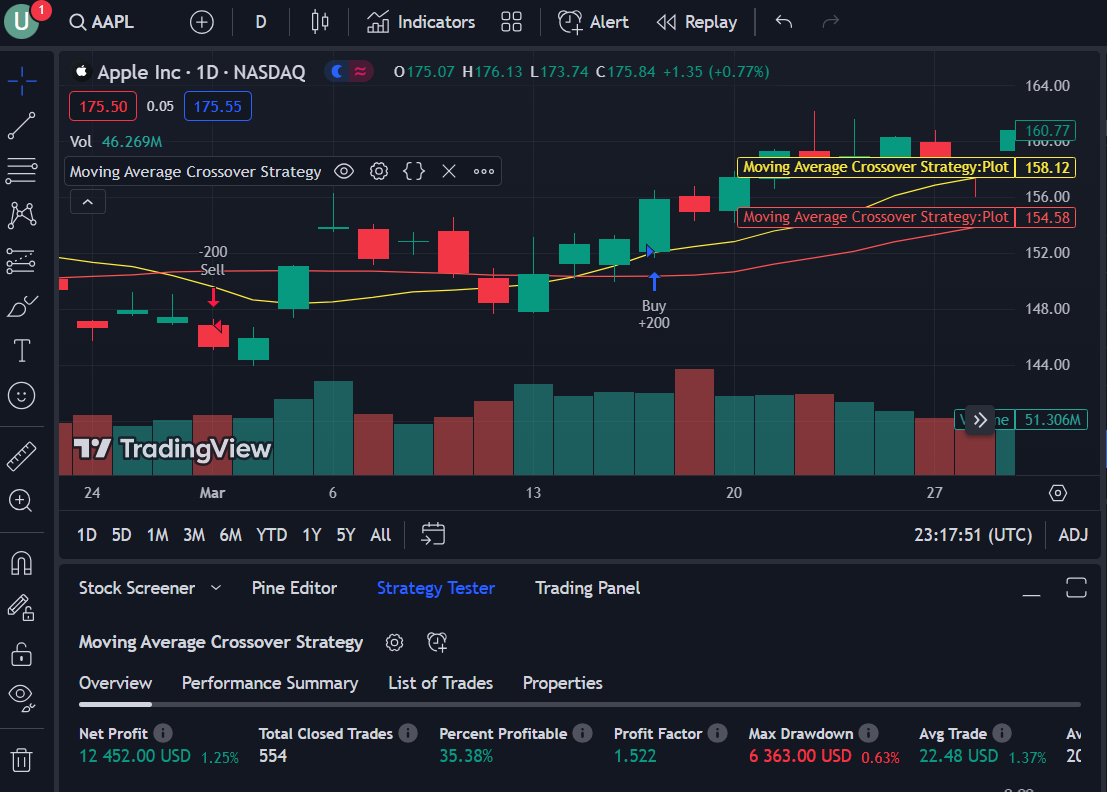Open the Fibonacci retracement tools

(x=22, y=170)
